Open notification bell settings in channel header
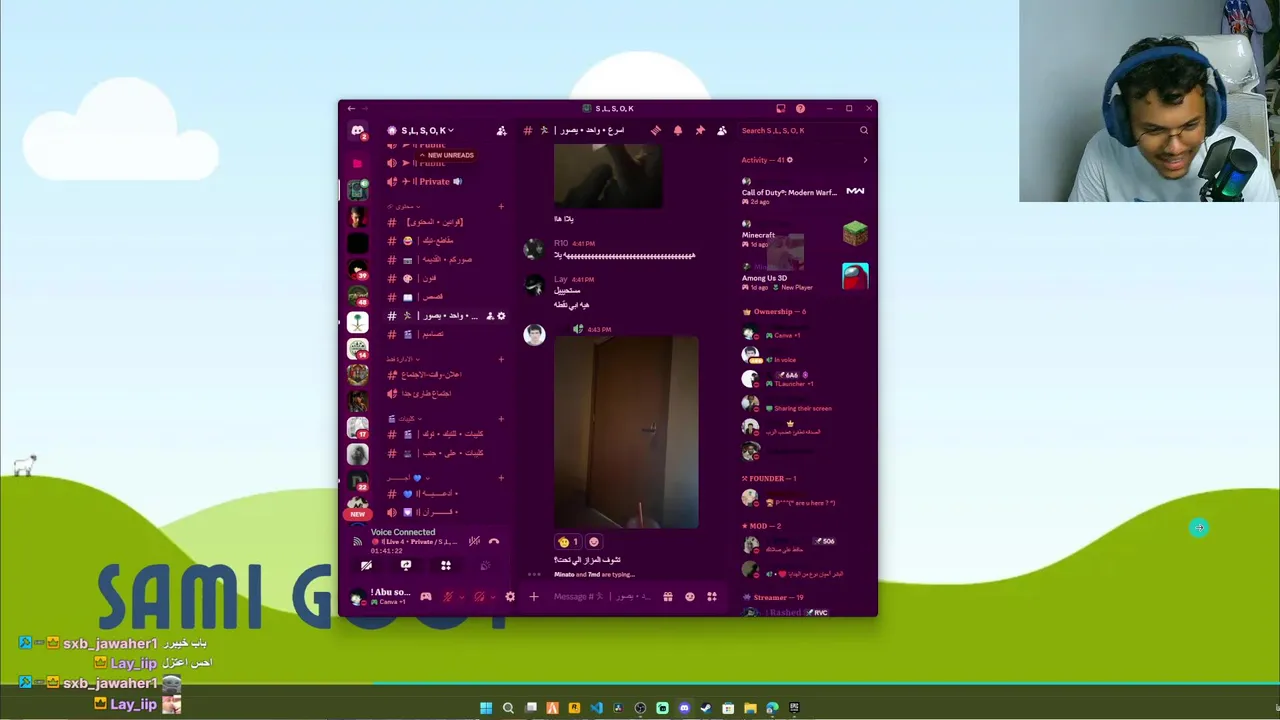 678,131
